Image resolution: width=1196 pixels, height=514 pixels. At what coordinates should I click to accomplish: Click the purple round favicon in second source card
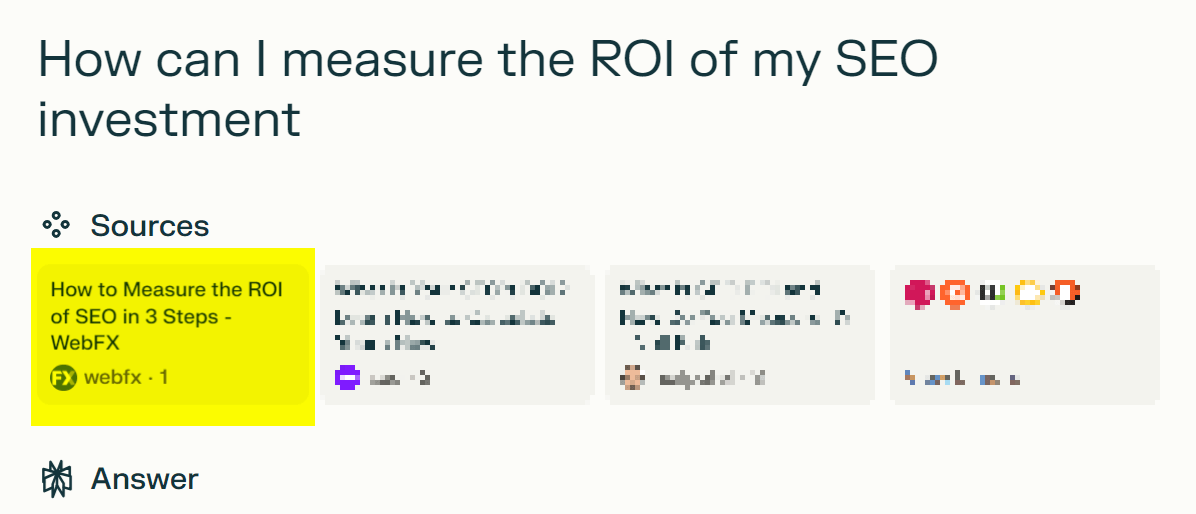[347, 377]
